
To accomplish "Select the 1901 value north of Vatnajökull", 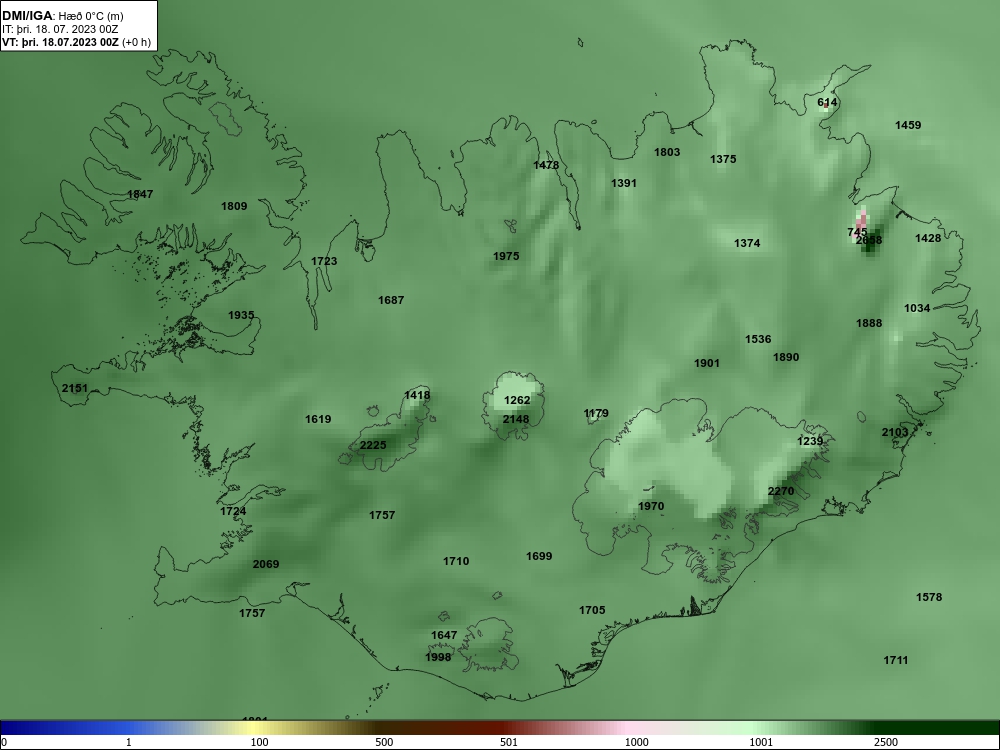I will 707,364.
